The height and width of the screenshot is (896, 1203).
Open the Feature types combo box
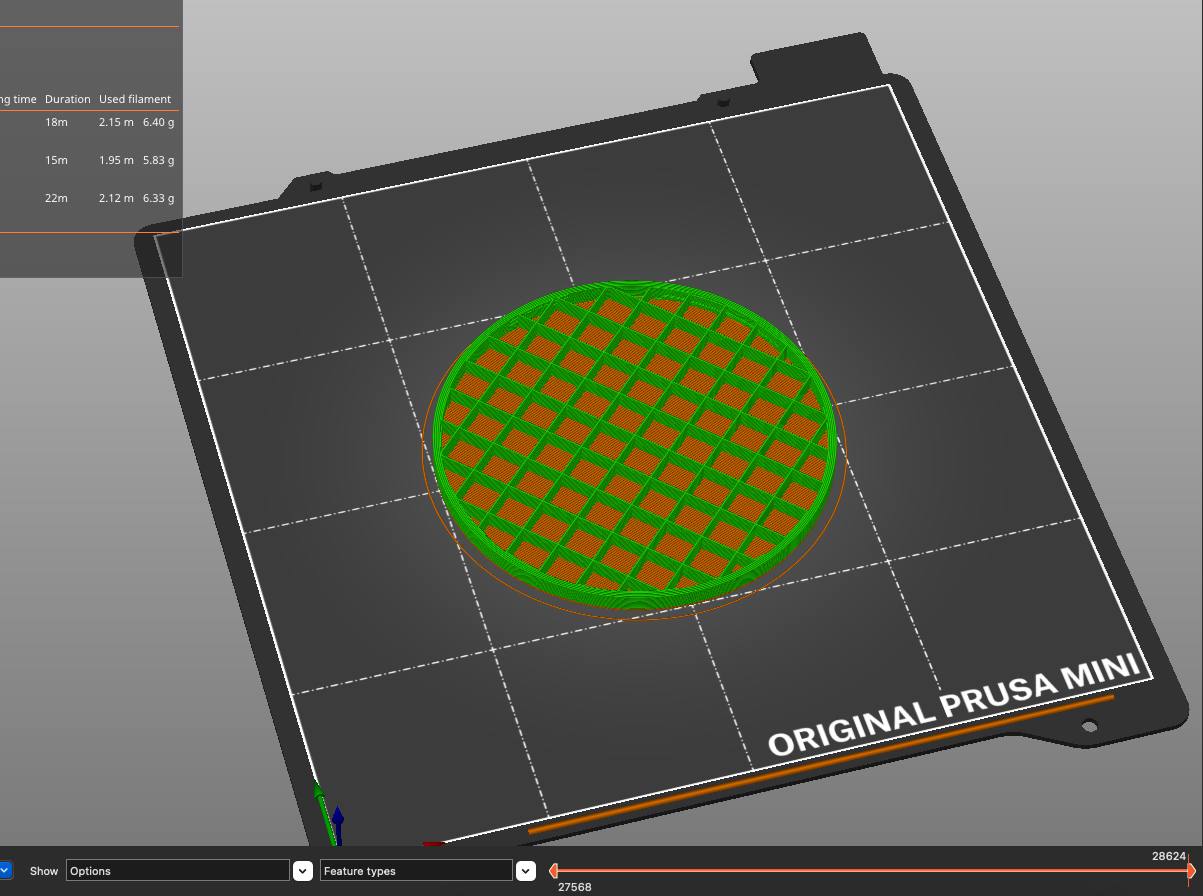pos(416,871)
